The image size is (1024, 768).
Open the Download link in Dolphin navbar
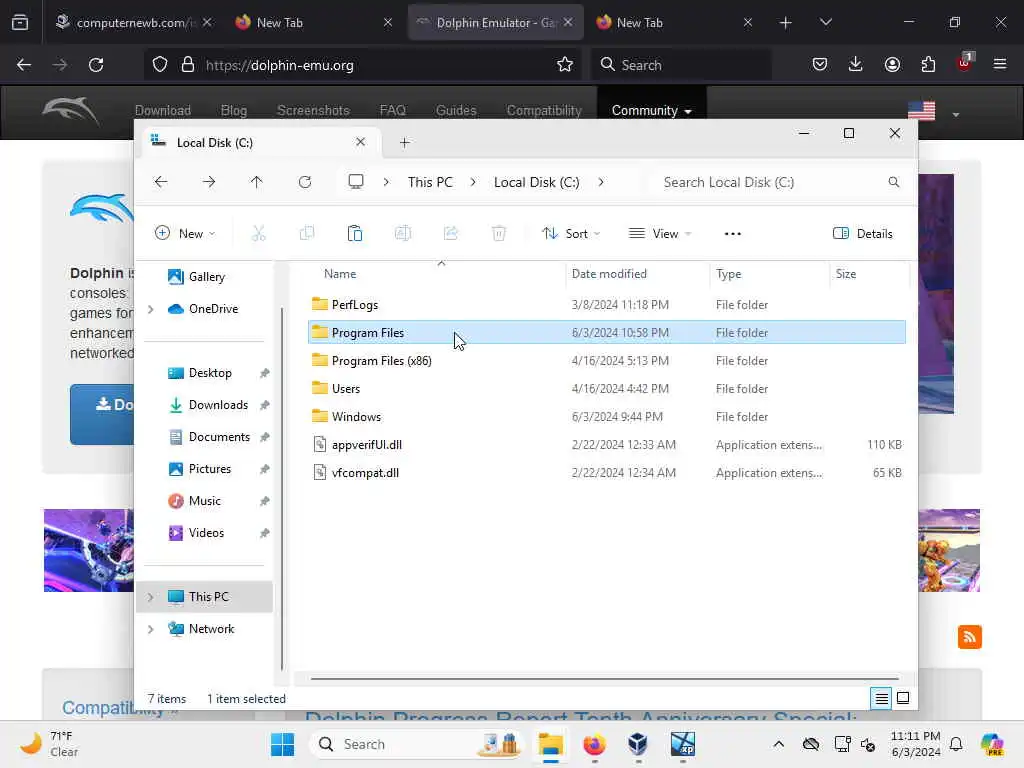pyautogui.click(x=163, y=110)
